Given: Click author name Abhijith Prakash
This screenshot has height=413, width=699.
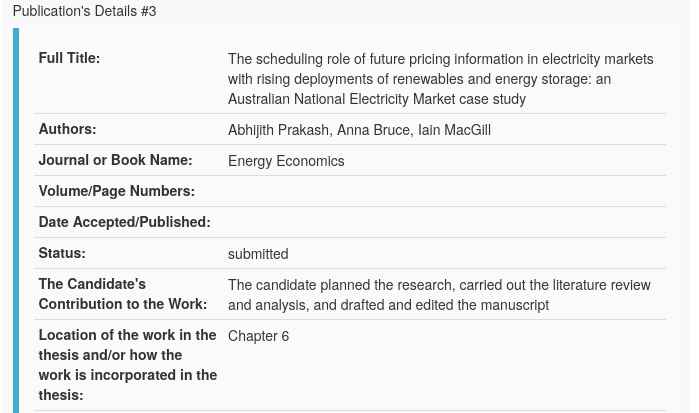Looking at the screenshot, I should pyautogui.click(x=279, y=130).
